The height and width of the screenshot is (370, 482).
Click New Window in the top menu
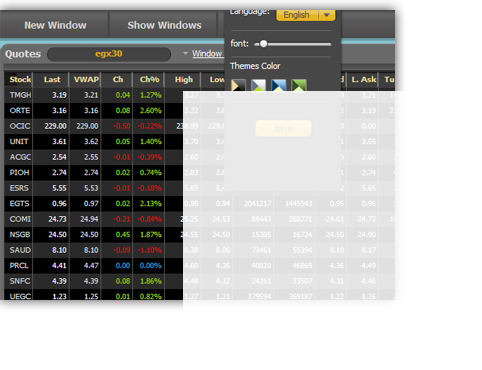(x=55, y=25)
